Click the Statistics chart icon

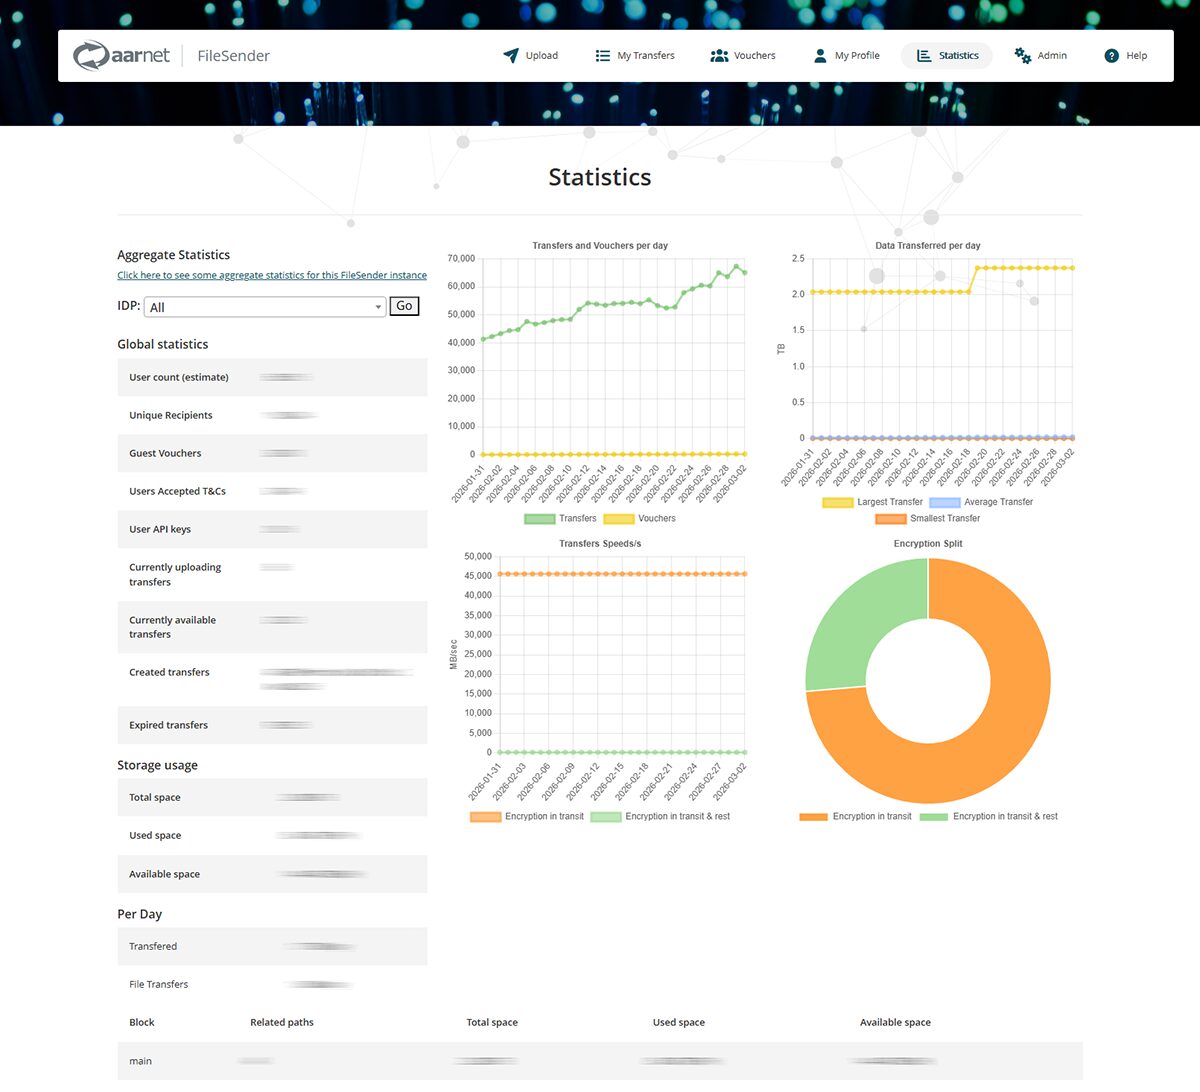point(924,56)
